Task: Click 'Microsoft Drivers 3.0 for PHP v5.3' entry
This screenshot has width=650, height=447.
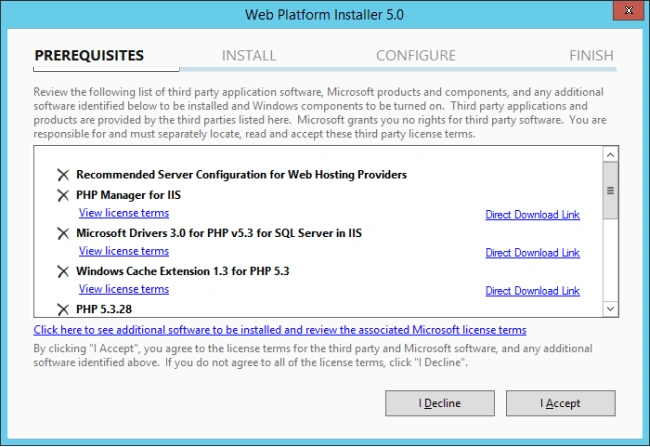Action: [x=219, y=233]
